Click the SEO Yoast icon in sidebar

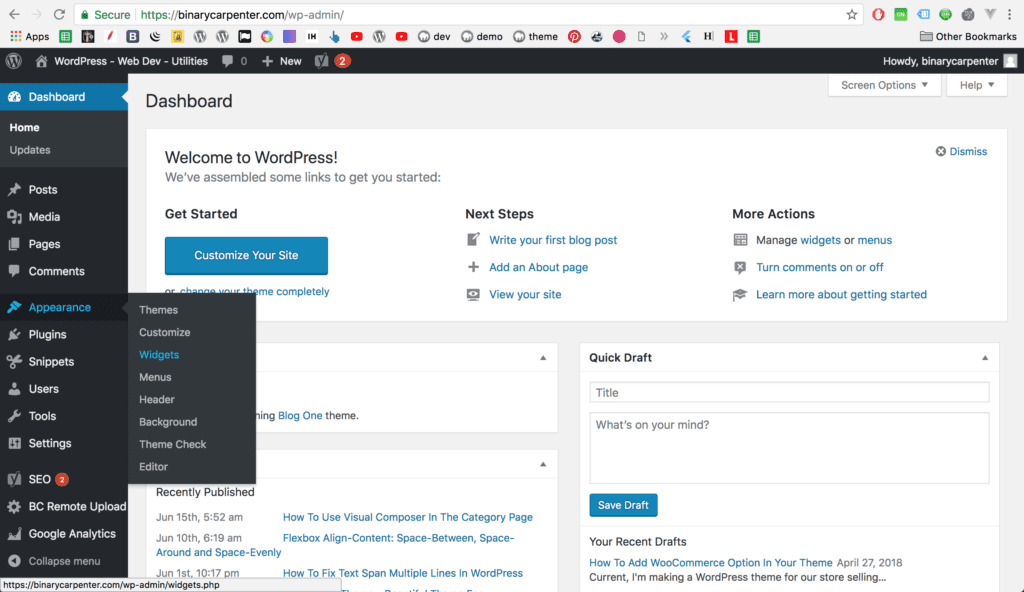pos(14,480)
